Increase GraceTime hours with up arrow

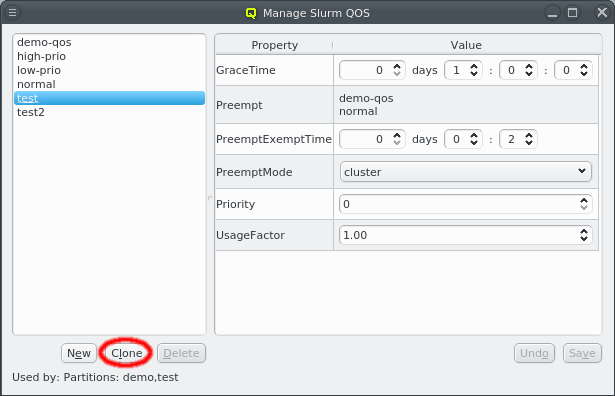pos(474,66)
